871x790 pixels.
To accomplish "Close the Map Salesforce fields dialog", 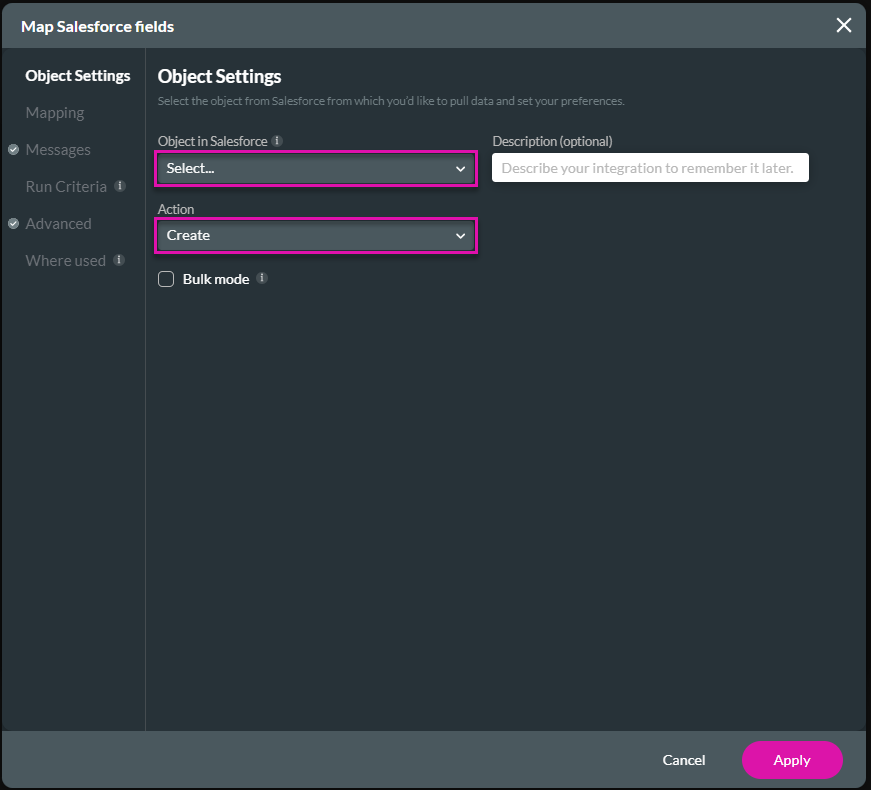I will pyautogui.click(x=844, y=25).
